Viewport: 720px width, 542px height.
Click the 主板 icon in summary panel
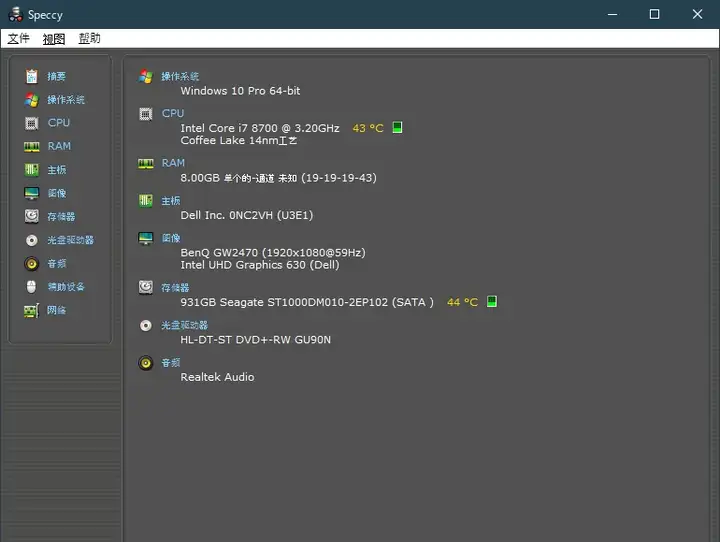tap(146, 201)
